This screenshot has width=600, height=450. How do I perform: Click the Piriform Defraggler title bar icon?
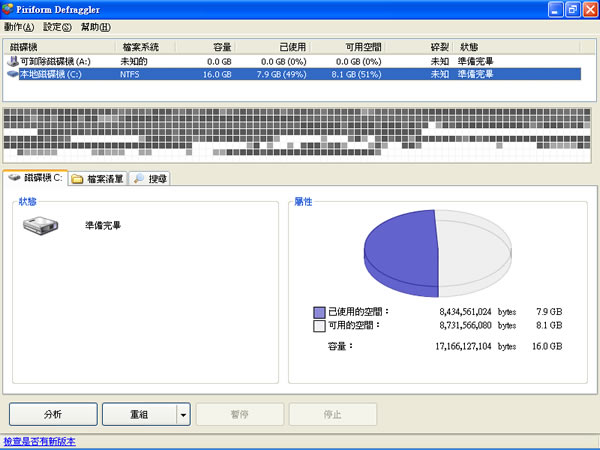[10, 9]
